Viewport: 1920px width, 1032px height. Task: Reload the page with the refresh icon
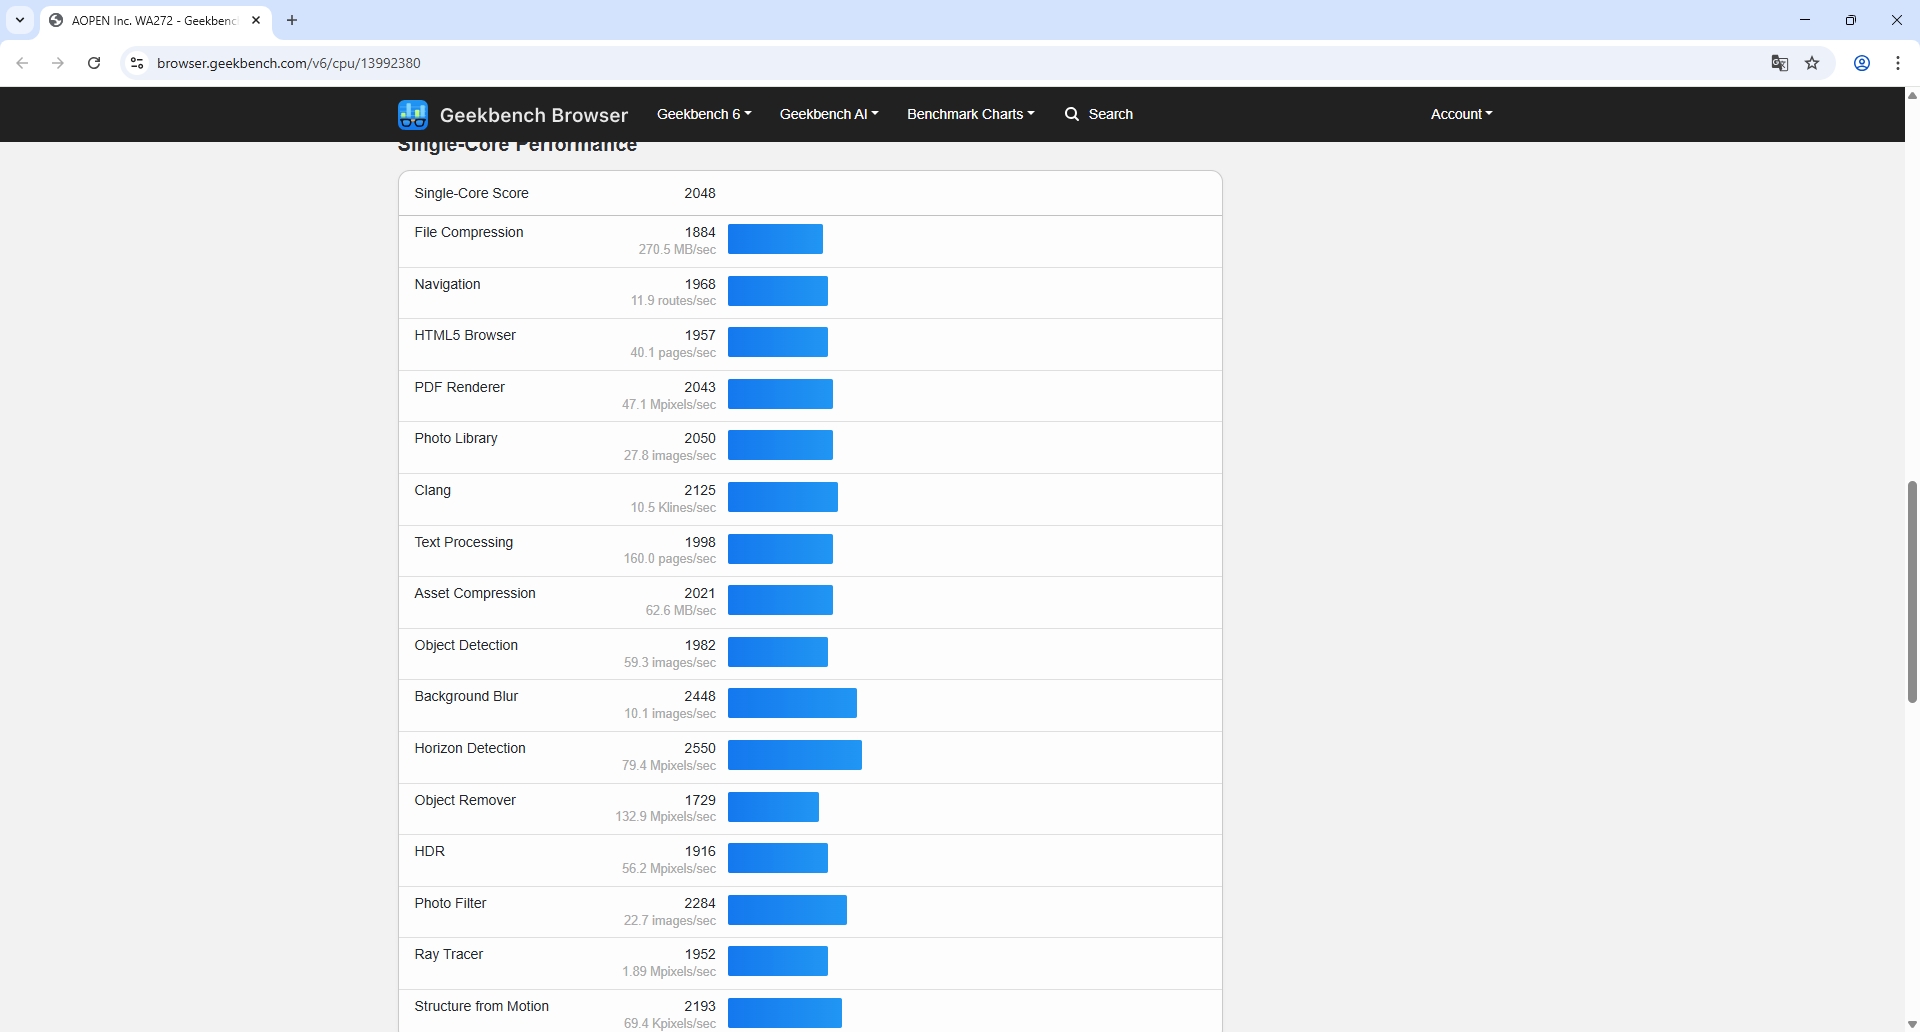(94, 63)
